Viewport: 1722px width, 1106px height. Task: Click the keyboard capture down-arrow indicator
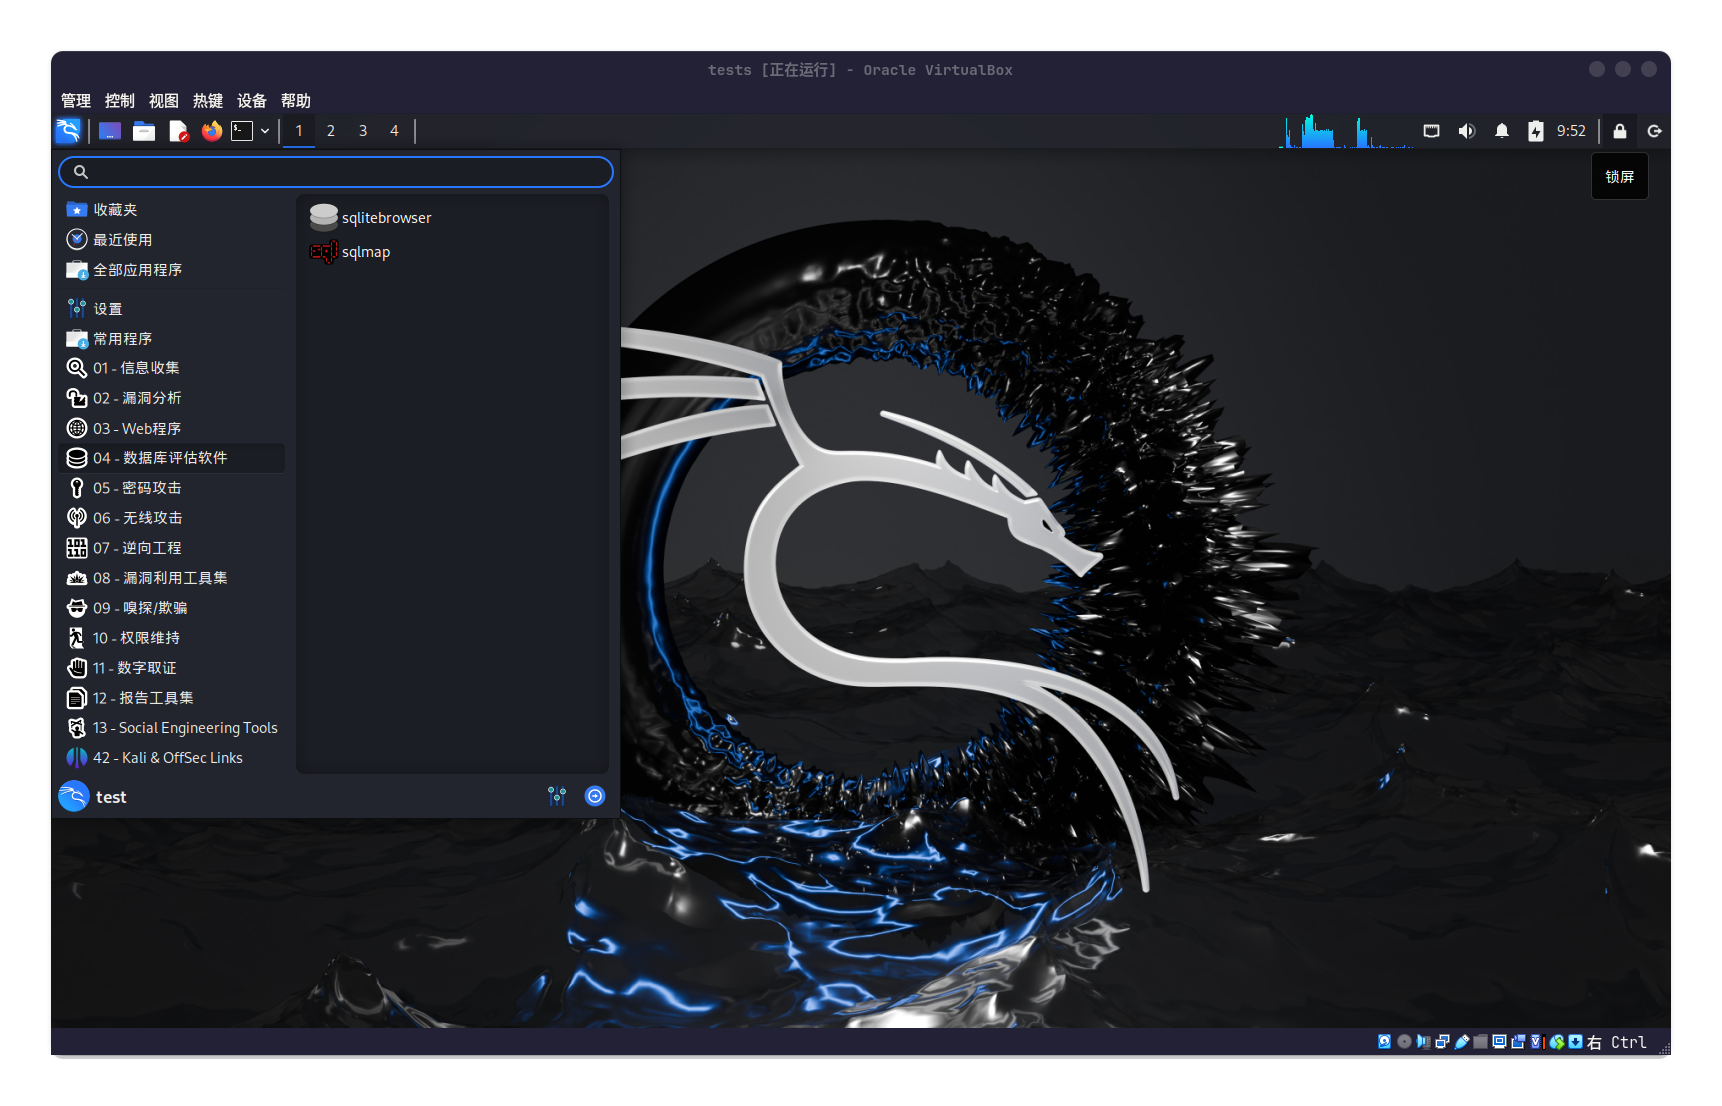click(x=1576, y=1042)
